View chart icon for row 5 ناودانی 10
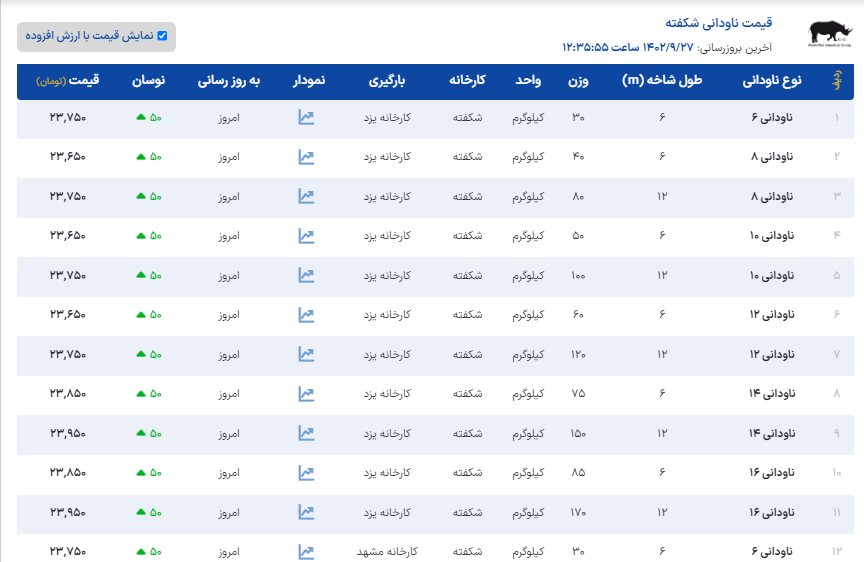The height and width of the screenshot is (562, 864). (306, 276)
